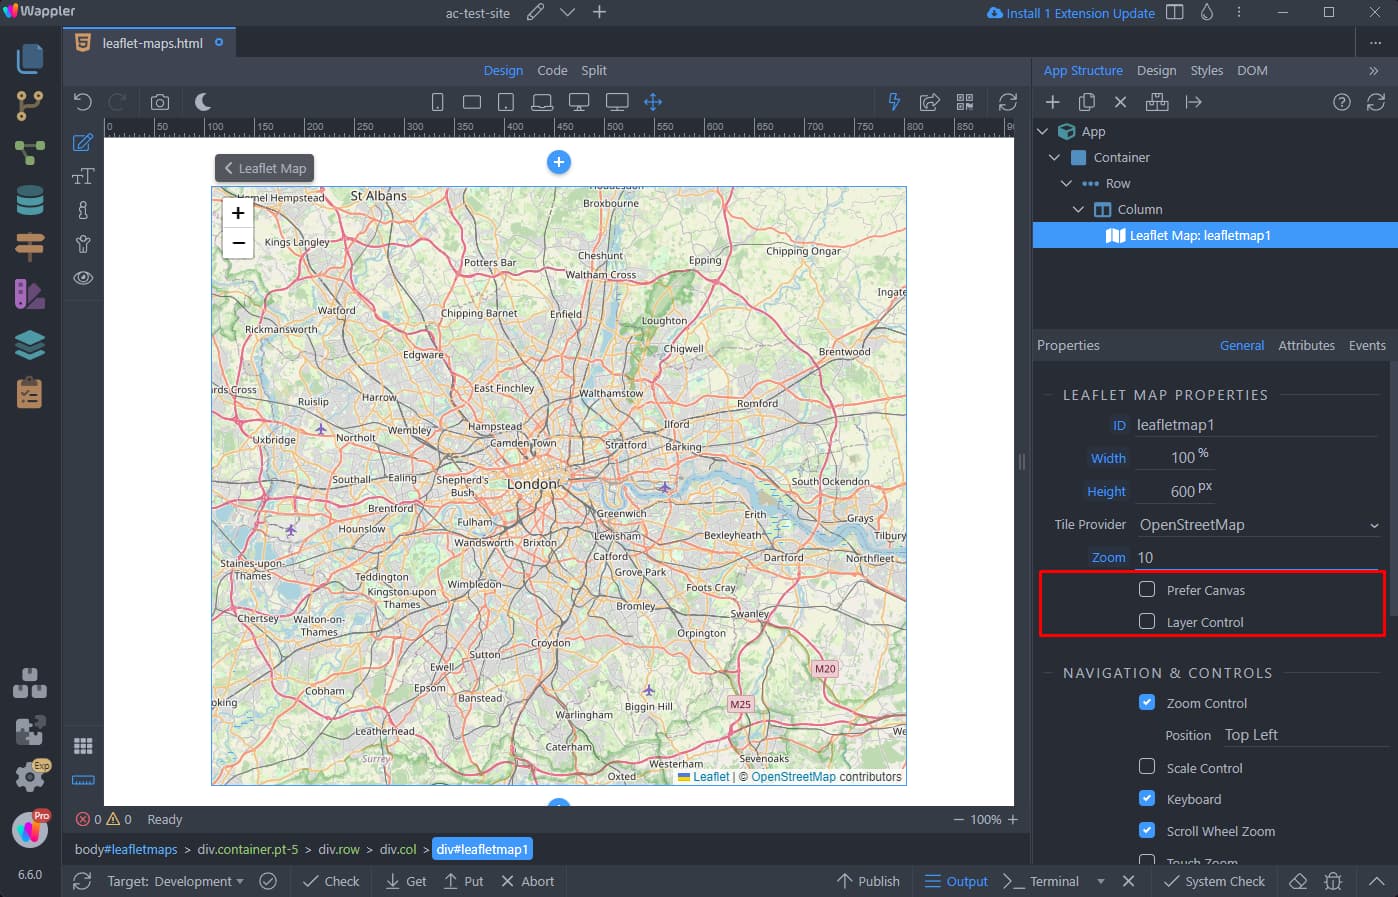This screenshot has height=897, width=1398.
Task: Capture page screenshot with the camera icon
Action: (160, 100)
